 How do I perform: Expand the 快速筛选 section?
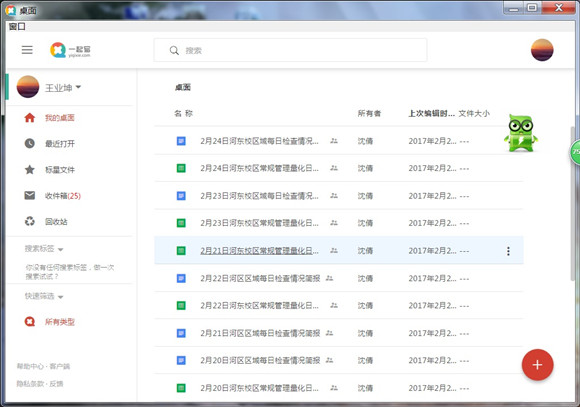pyautogui.click(x=44, y=296)
